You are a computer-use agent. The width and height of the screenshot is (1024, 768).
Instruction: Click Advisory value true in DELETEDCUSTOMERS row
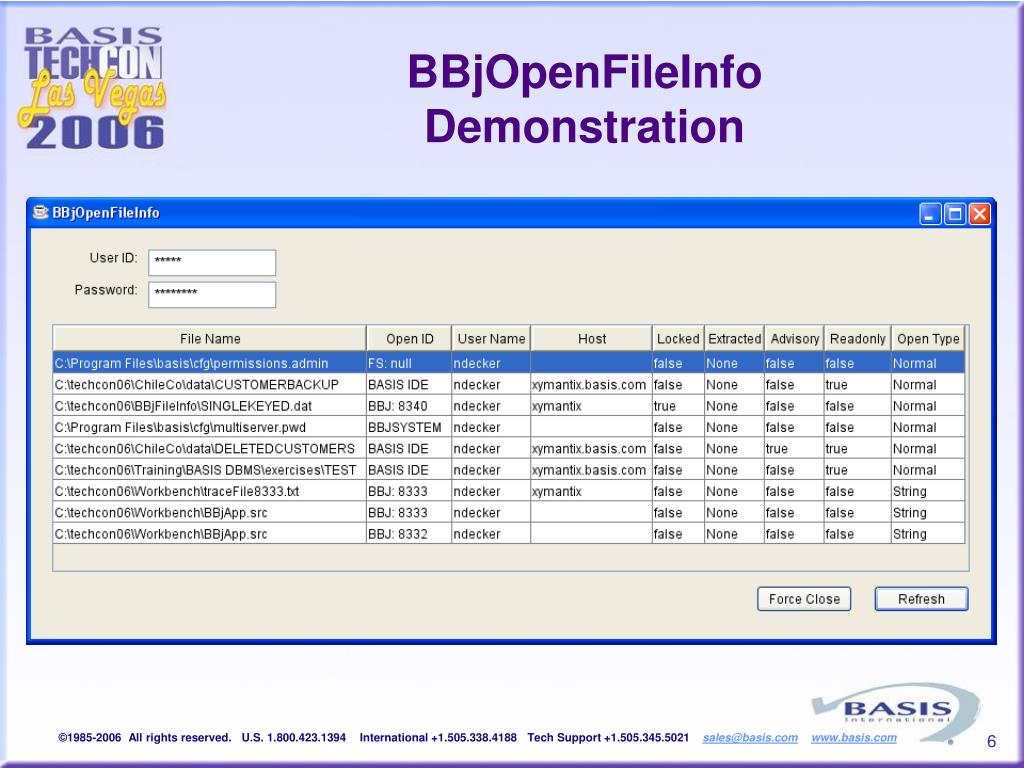(794, 449)
